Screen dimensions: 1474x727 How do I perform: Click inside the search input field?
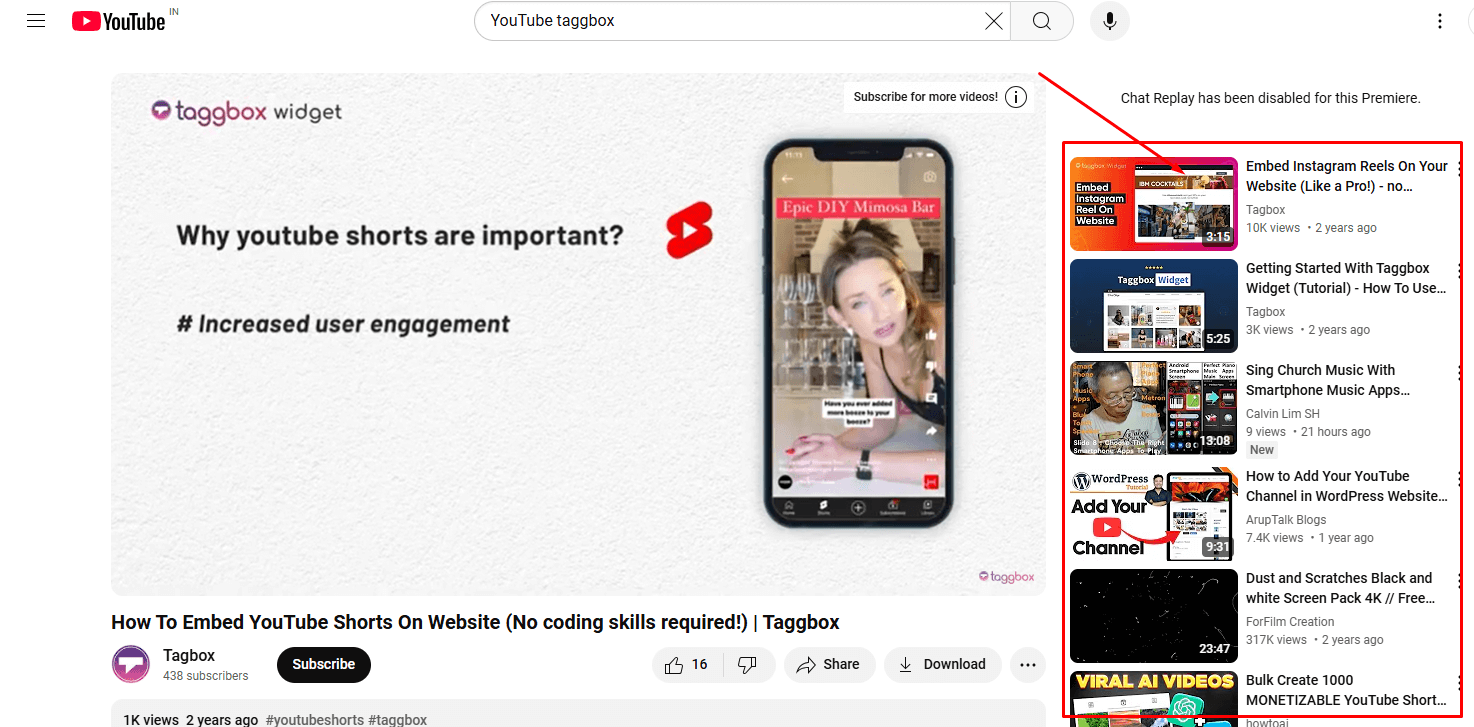point(700,20)
